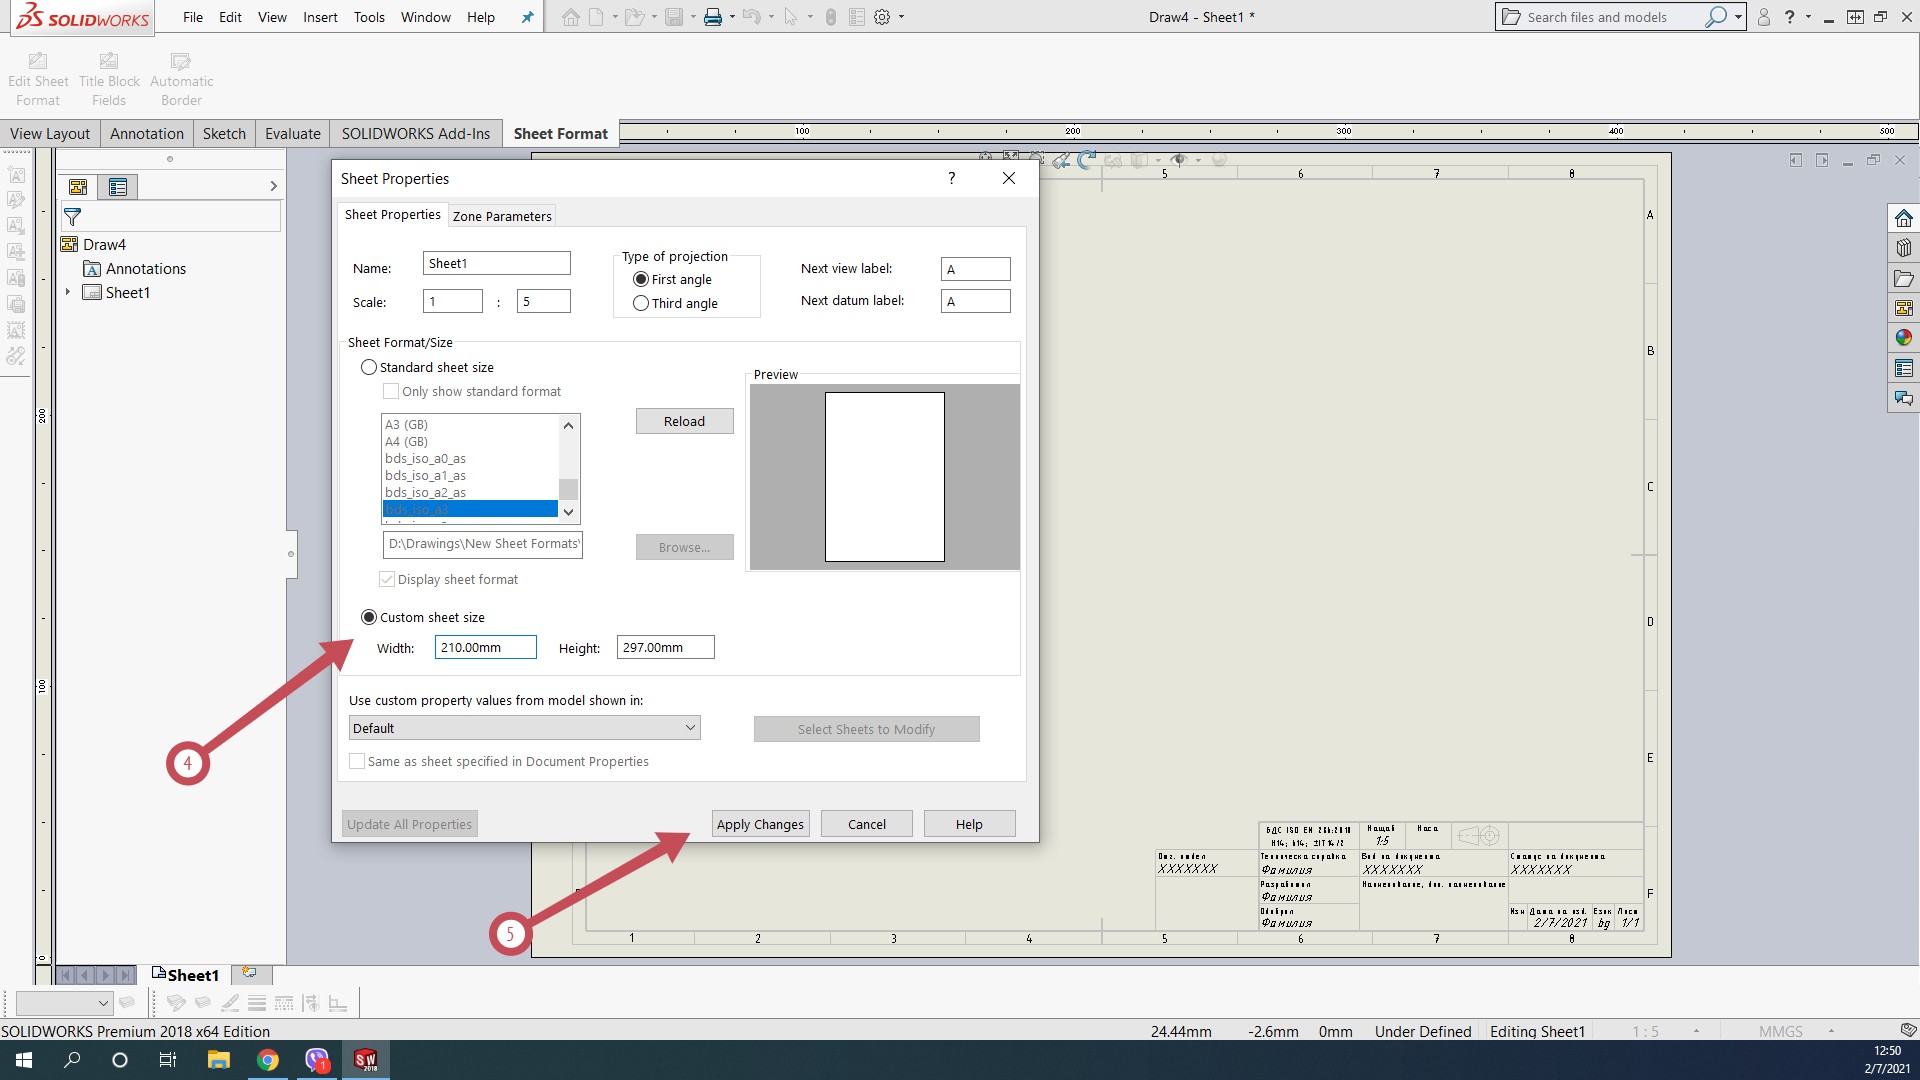Click the Title Block Fields icon

pos(109,61)
